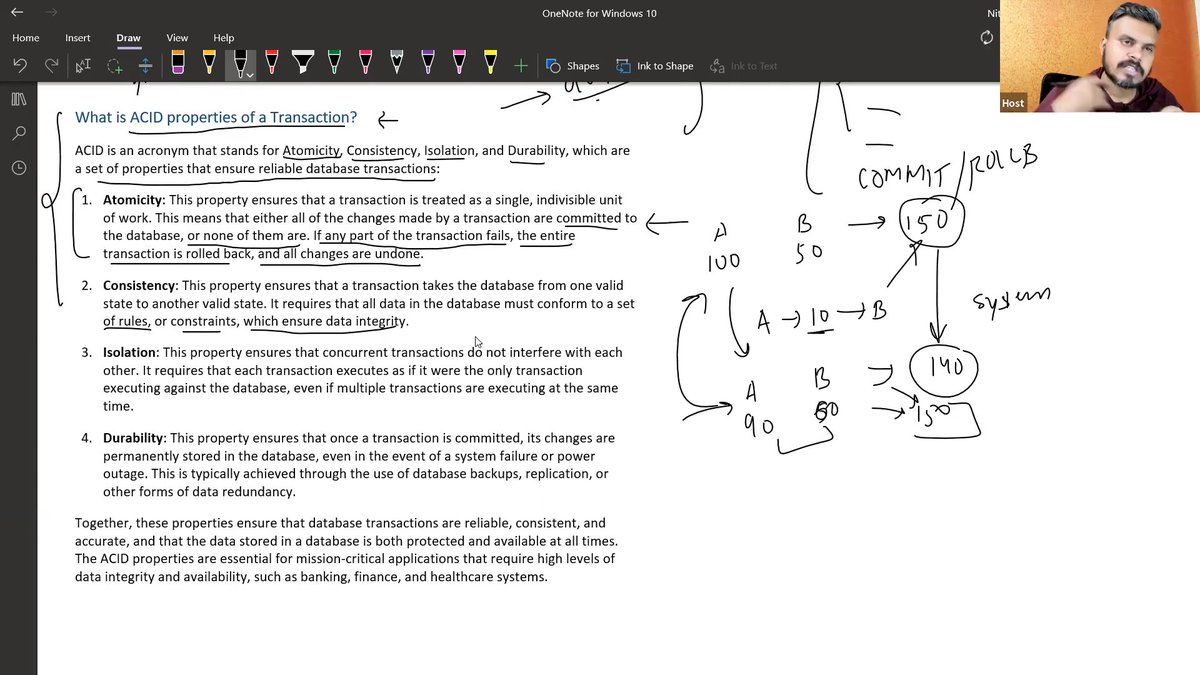
Task: Redo the last undone action
Action: pyautogui.click(x=52, y=66)
